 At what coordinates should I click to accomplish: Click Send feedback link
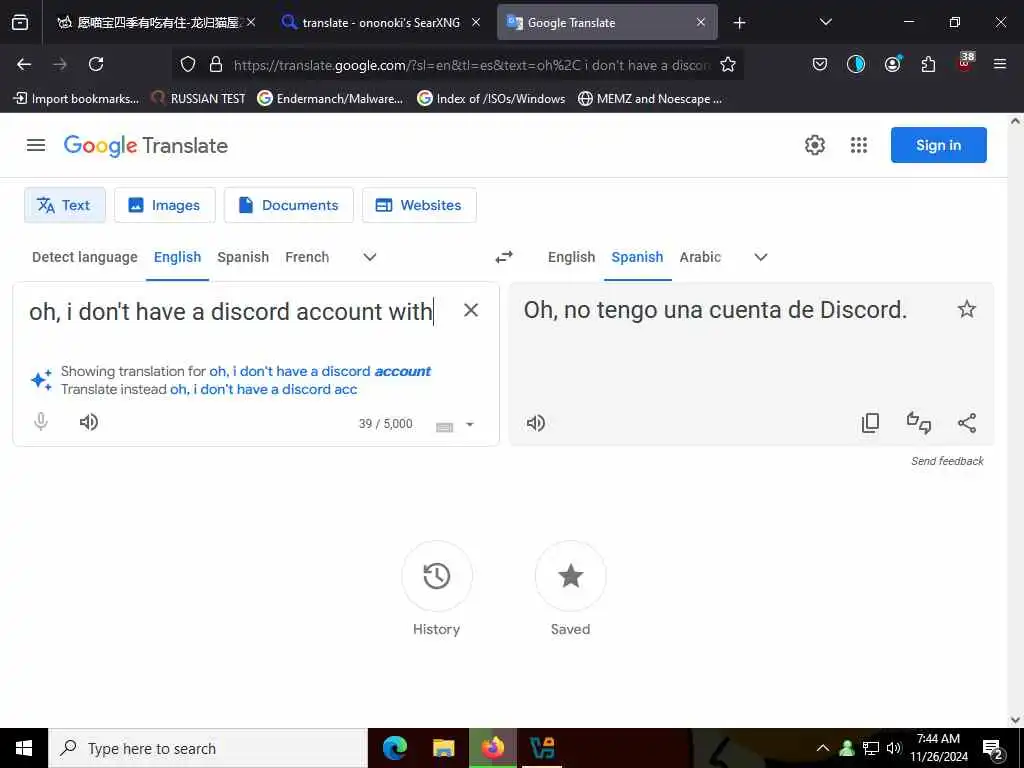click(x=947, y=461)
